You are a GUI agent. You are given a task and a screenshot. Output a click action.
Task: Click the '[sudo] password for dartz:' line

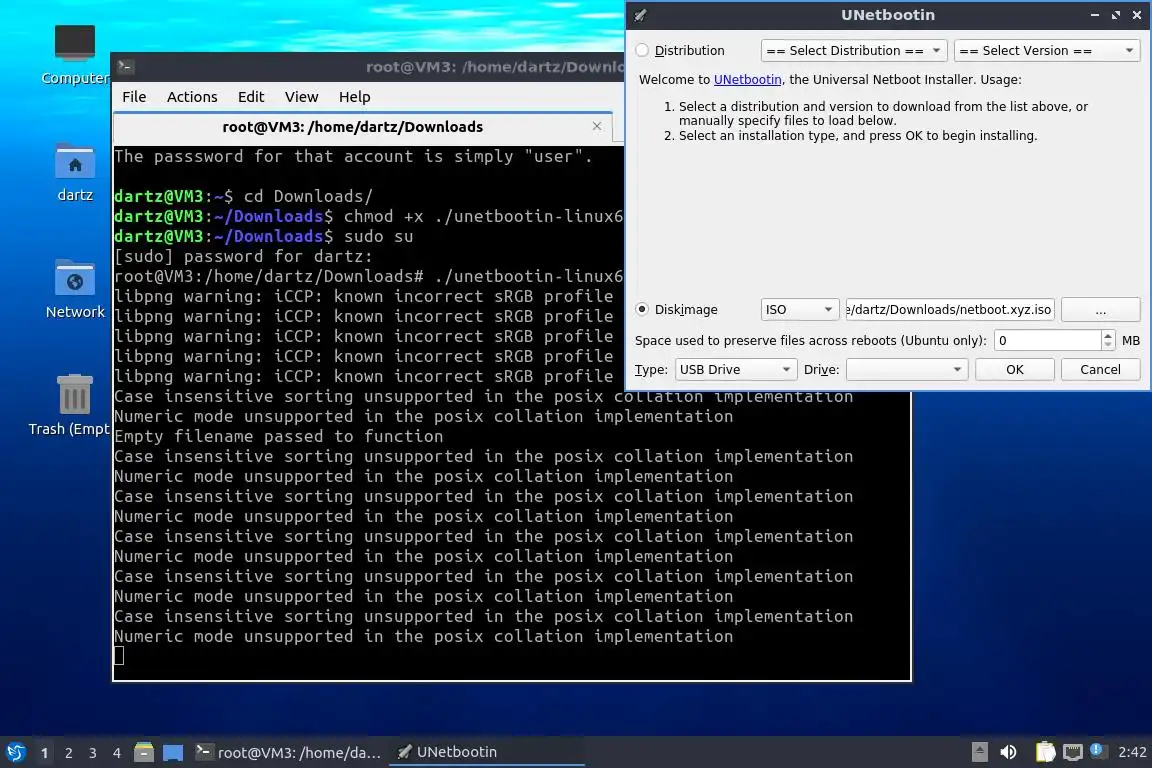click(x=243, y=256)
